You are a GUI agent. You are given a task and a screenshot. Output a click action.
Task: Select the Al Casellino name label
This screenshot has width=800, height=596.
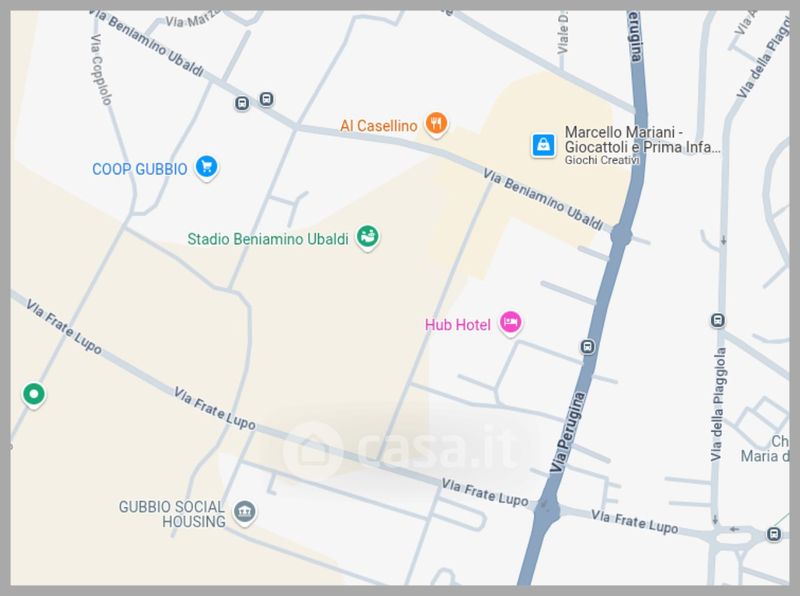(379, 126)
